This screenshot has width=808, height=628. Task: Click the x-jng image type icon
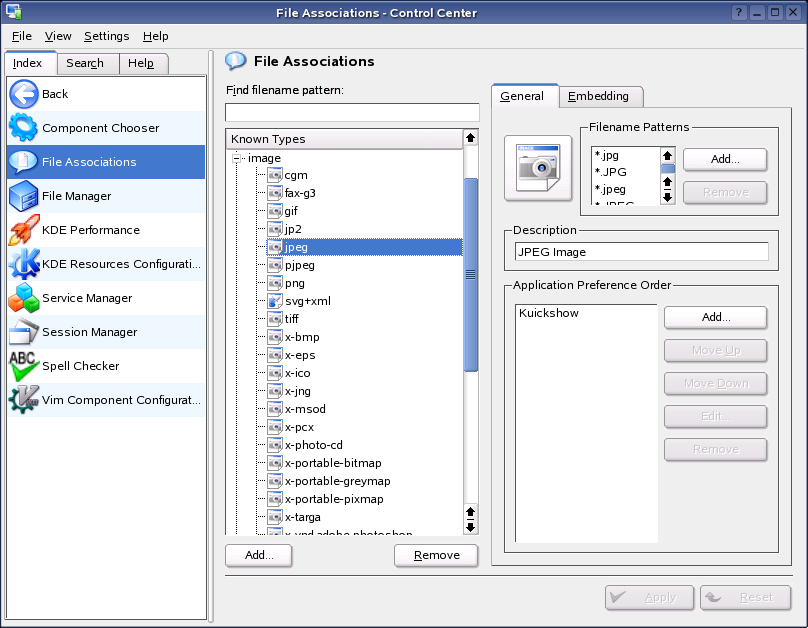click(x=275, y=391)
